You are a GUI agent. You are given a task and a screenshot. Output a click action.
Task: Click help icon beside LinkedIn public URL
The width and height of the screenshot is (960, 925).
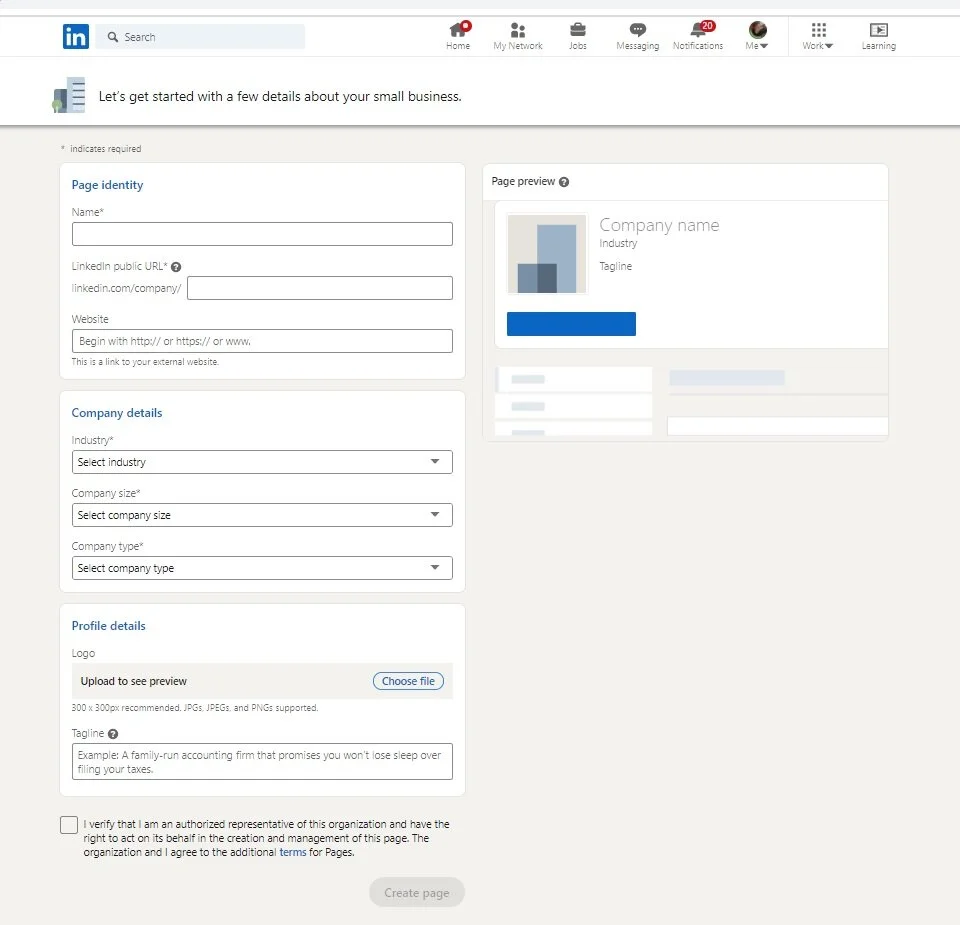[176, 267]
